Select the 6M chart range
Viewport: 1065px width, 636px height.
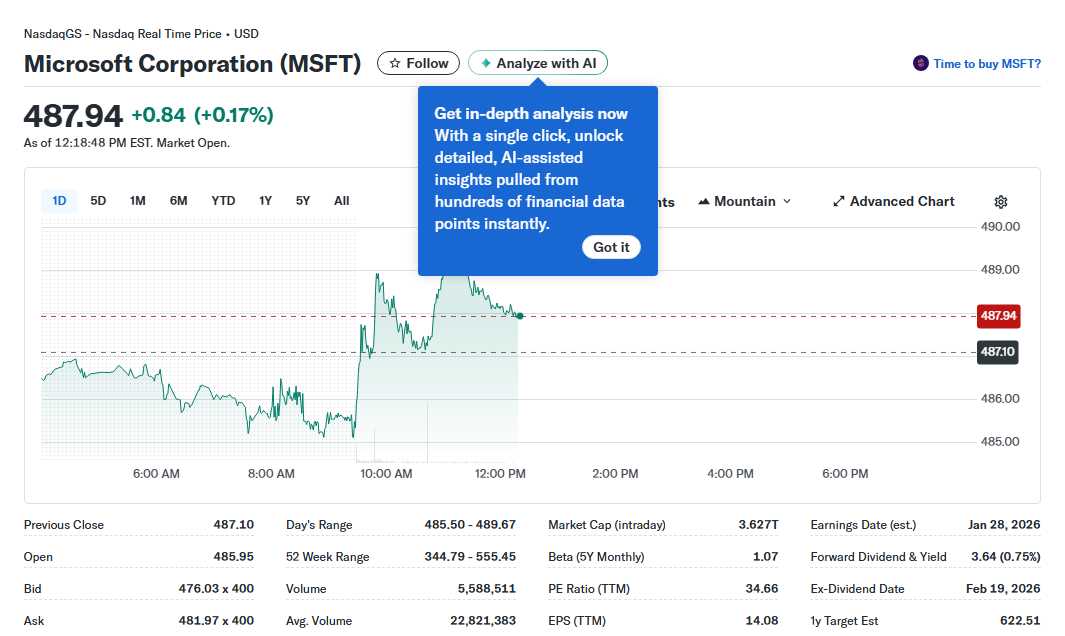click(x=178, y=200)
